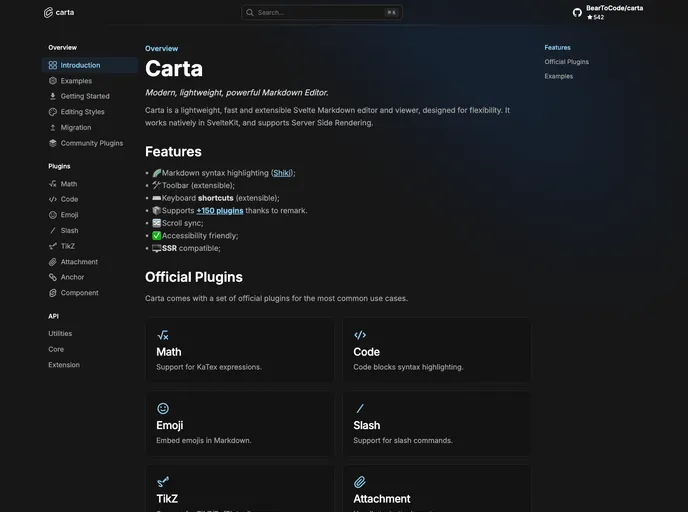
Task: Open the Emoji plugin card title
Action: pyautogui.click(x=169, y=425)
